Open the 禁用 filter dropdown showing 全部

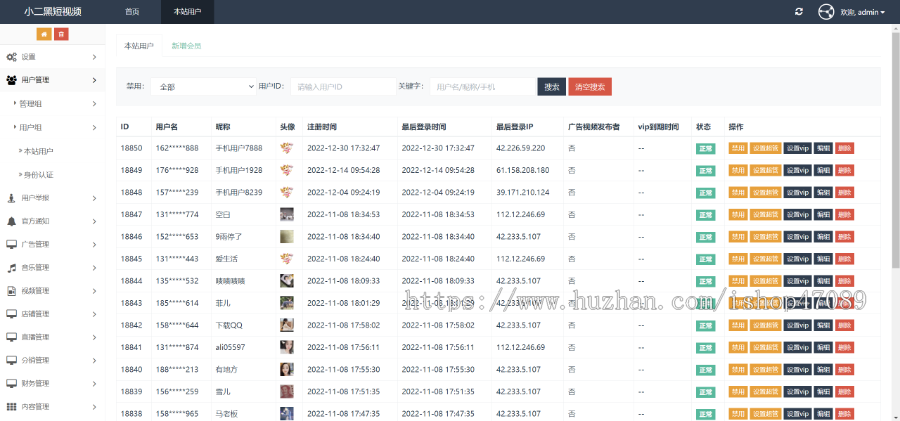[x=204, y=87]
